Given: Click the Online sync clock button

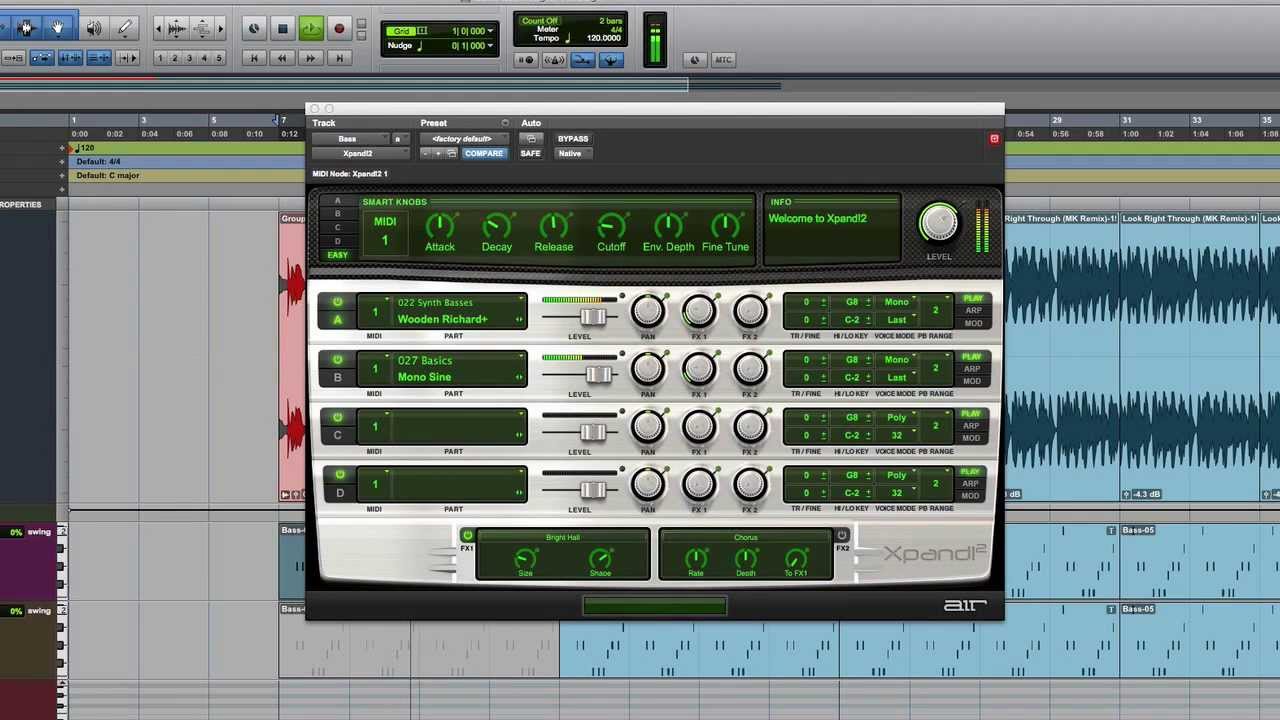Looking at the screenshot, I should point(254,29).
